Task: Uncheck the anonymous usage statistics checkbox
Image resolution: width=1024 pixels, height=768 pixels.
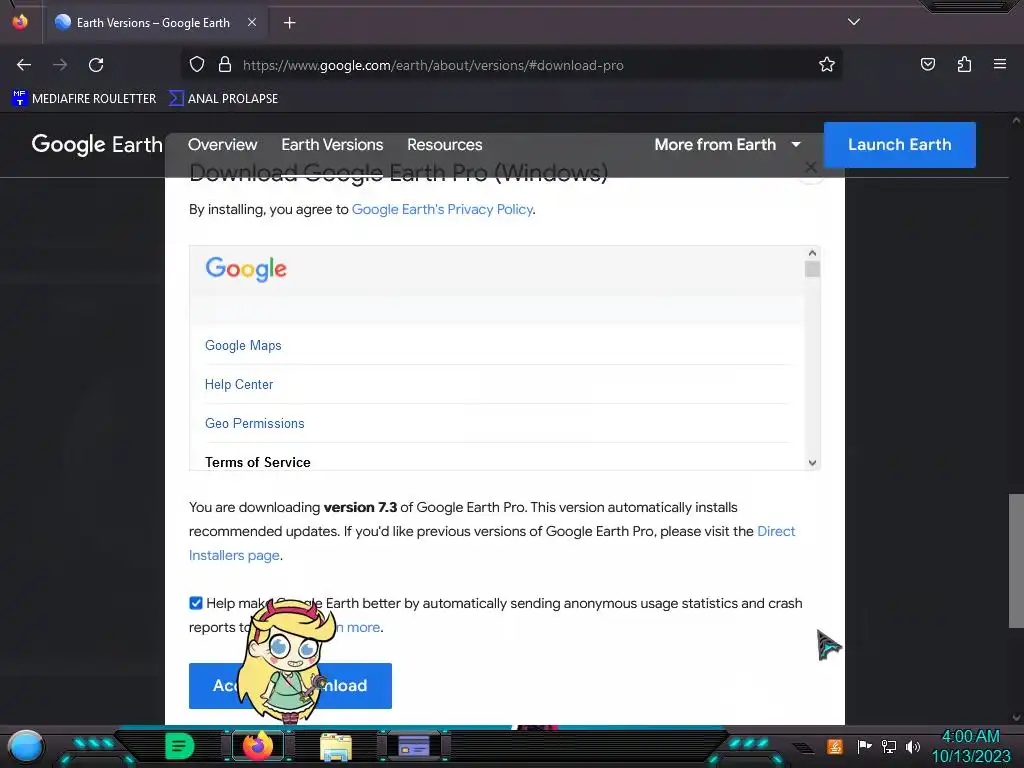Action: point(196,603)
